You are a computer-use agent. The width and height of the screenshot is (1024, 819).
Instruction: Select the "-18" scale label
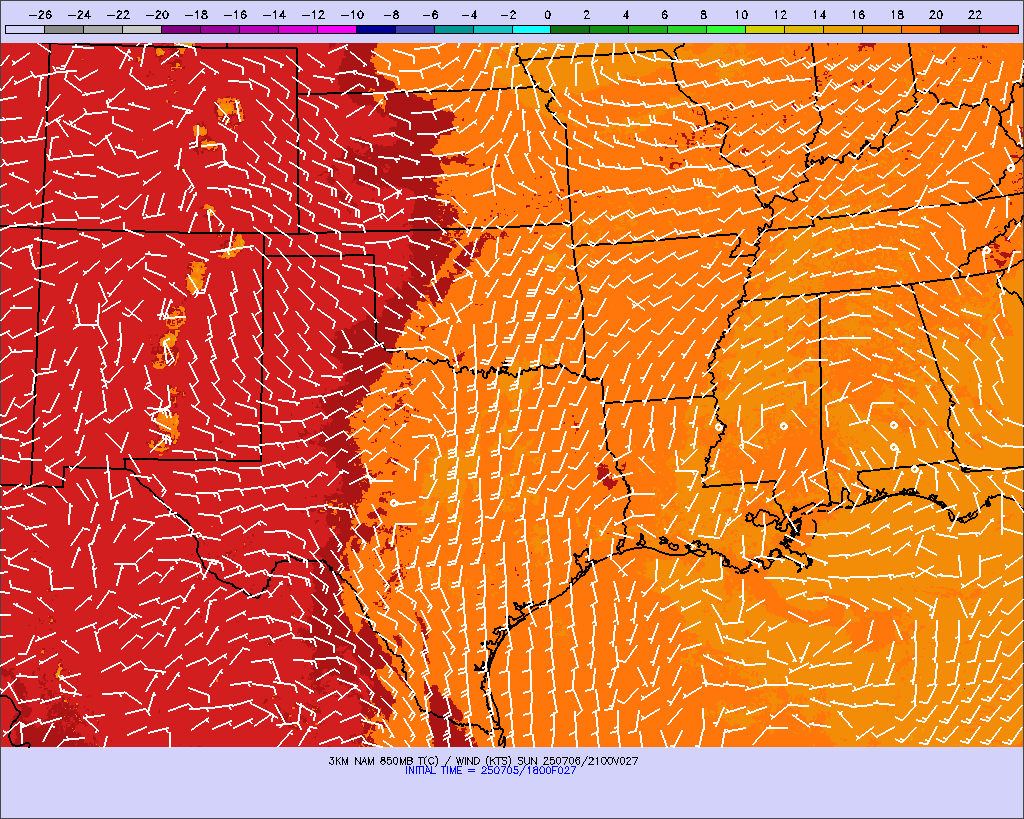pos(197,15)
